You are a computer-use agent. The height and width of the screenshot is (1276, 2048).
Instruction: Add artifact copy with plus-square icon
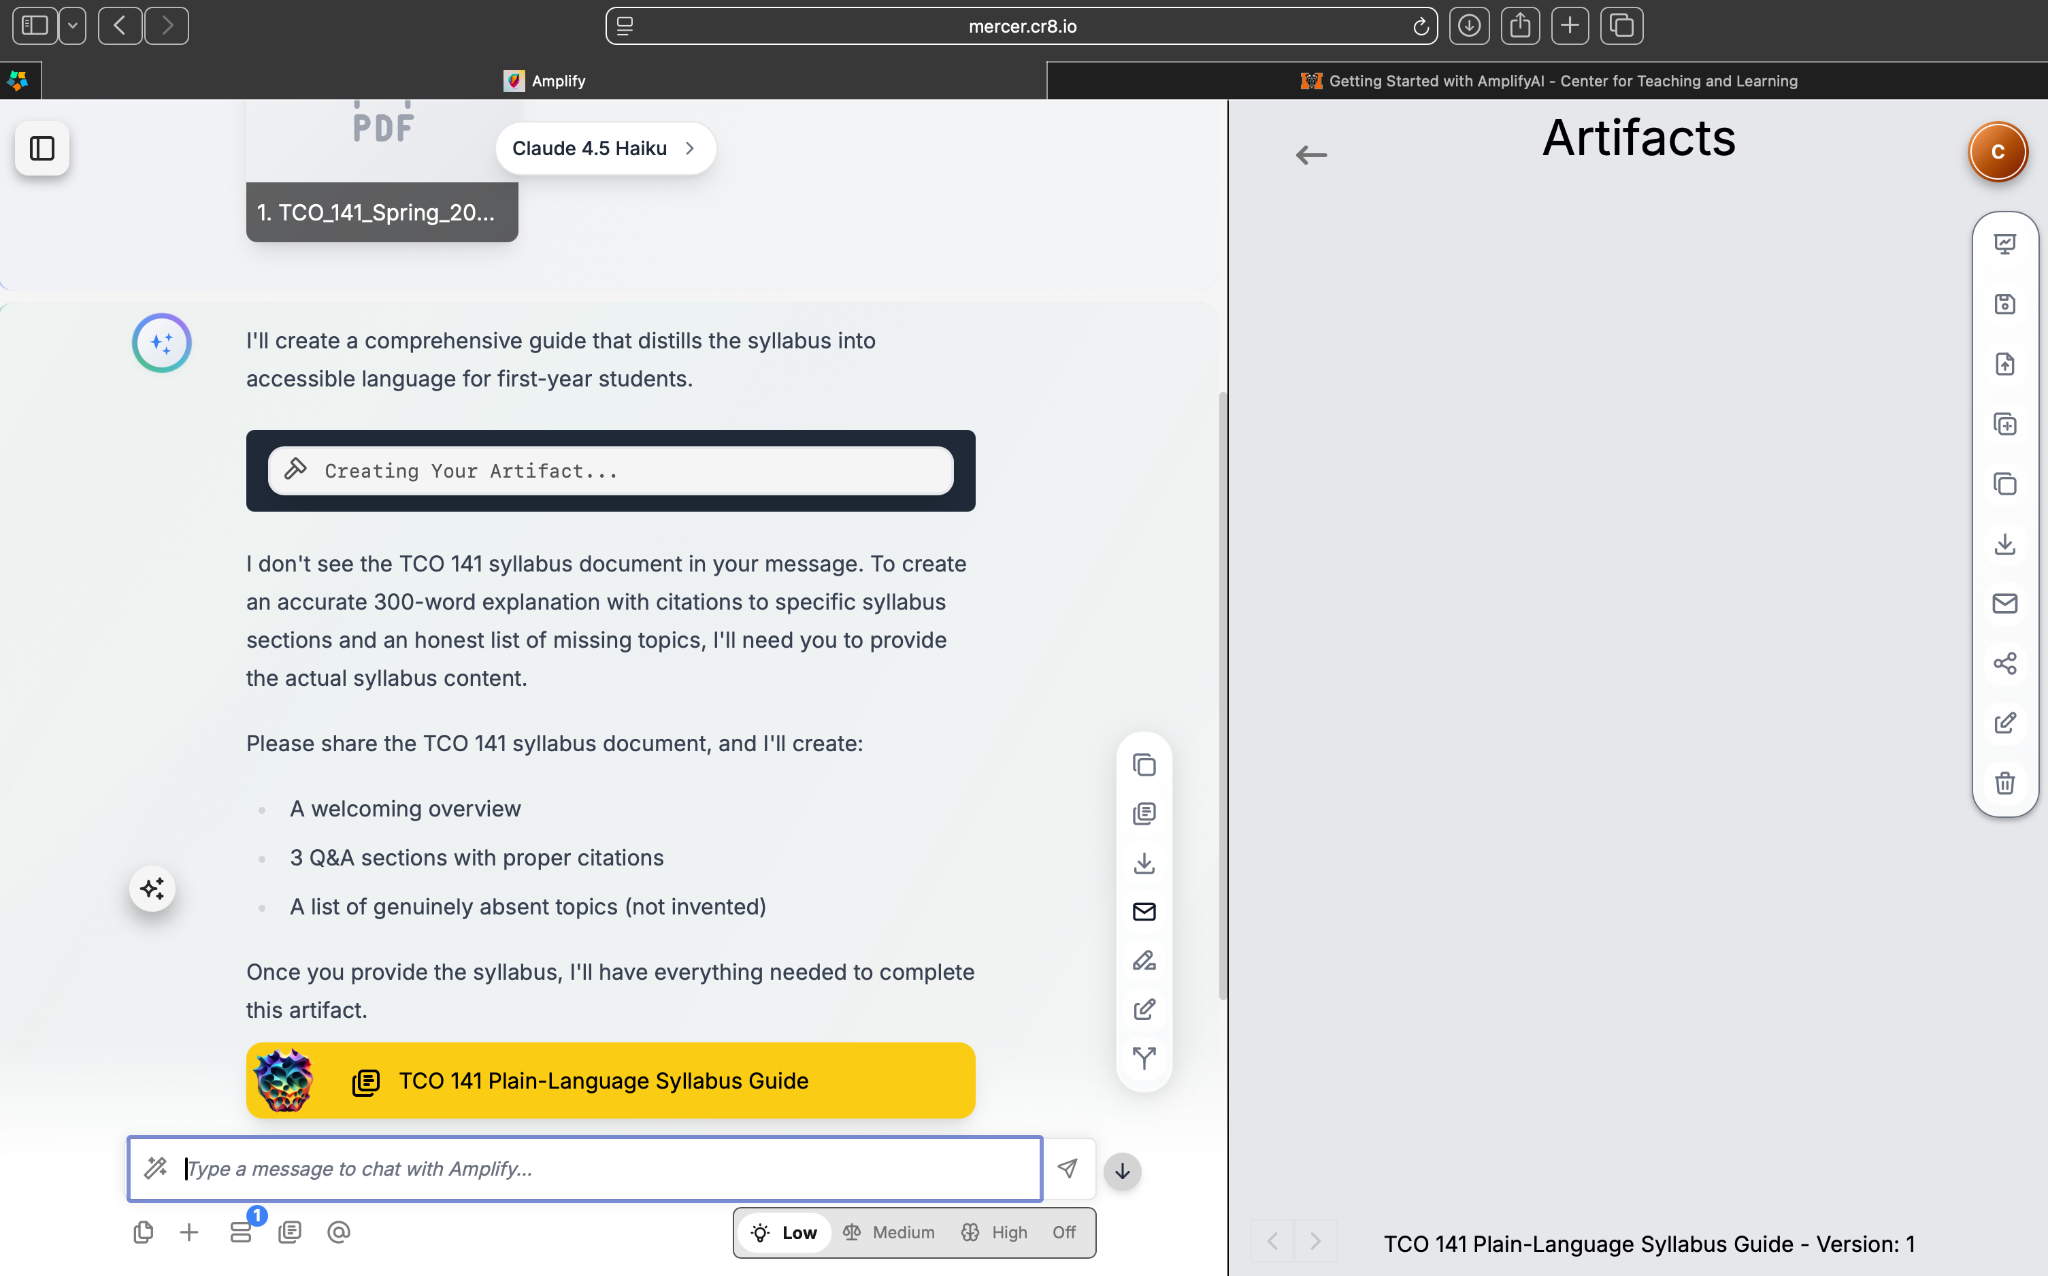point(2005,424)
